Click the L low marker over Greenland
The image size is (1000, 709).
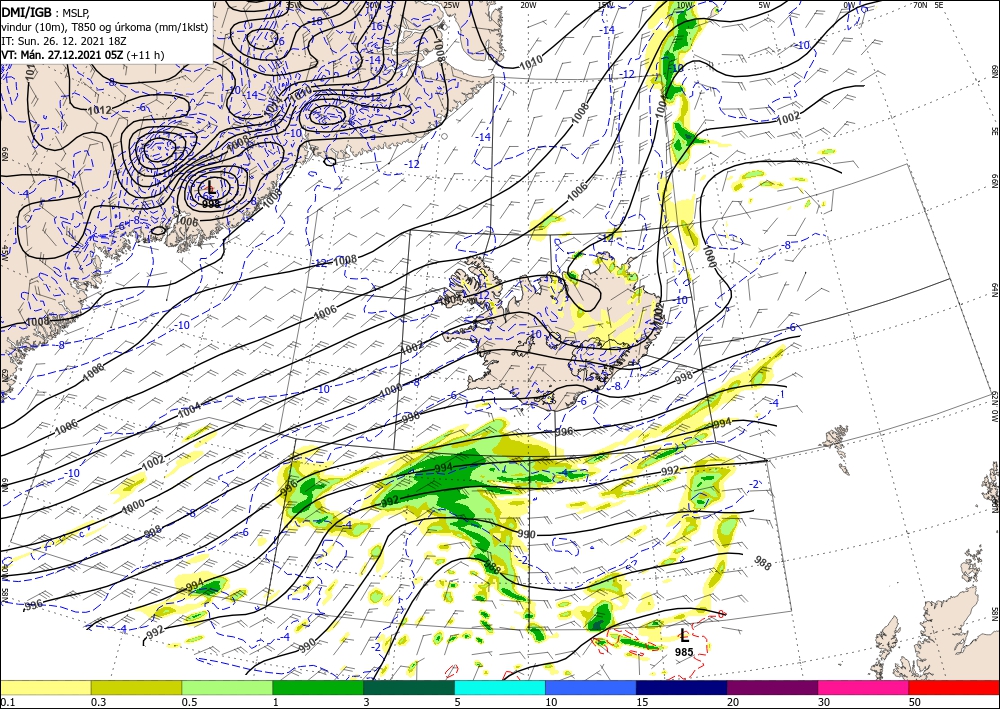tap(211, 187)
